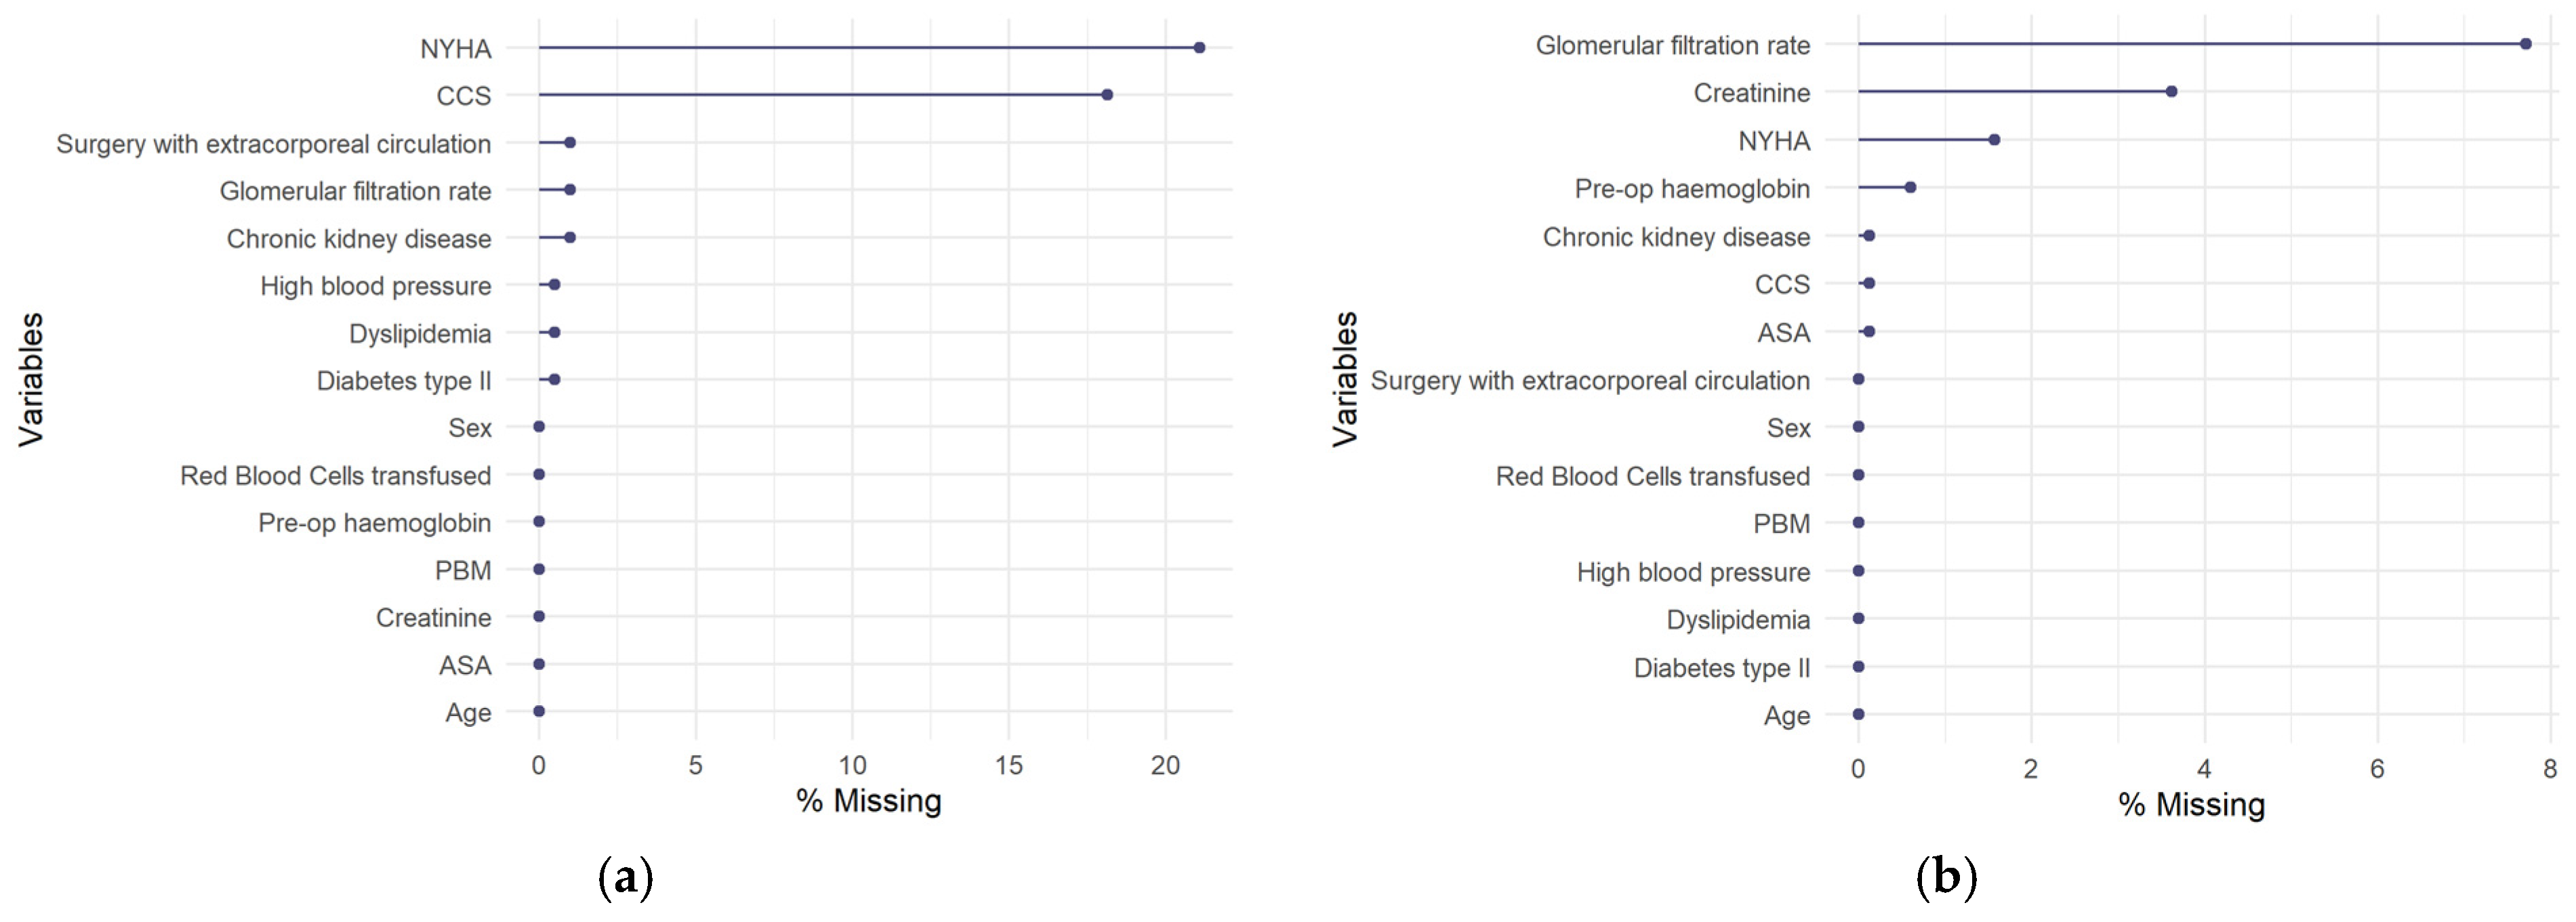Image resolution: width=2576 pixels, height=922 pixels.
Task: Click the PBM label in chart (a)
Action: tap(463, 571)
